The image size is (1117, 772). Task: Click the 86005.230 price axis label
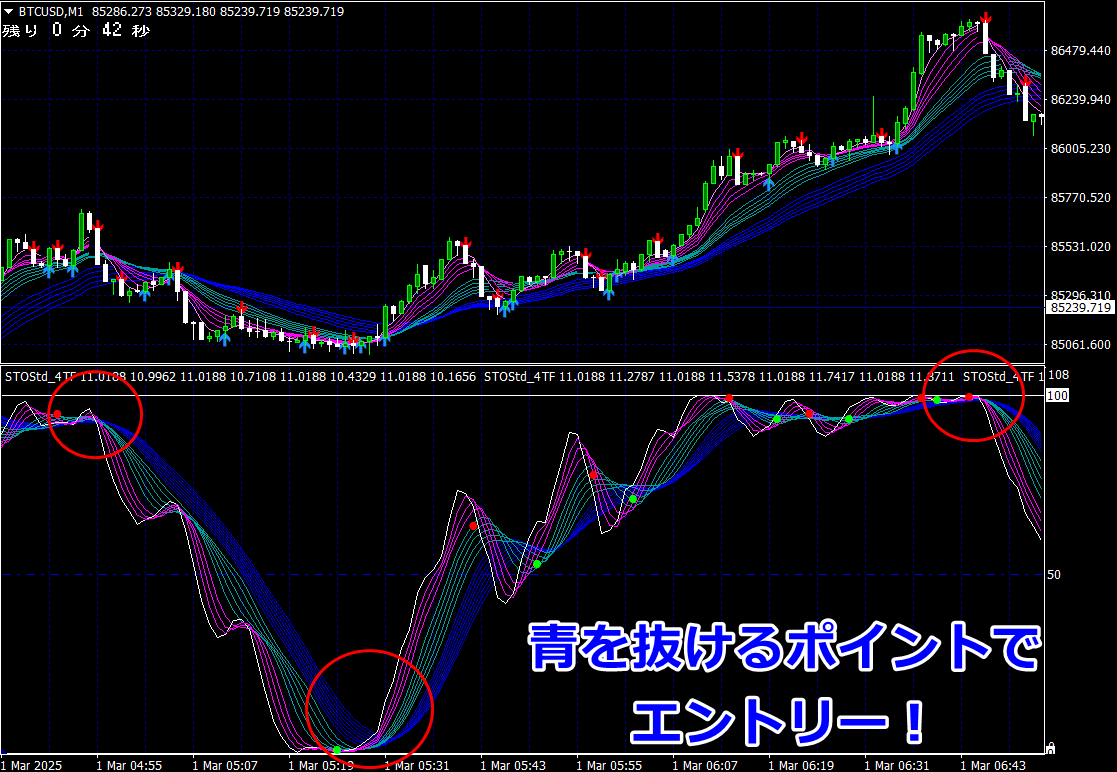click(1081, 149)
